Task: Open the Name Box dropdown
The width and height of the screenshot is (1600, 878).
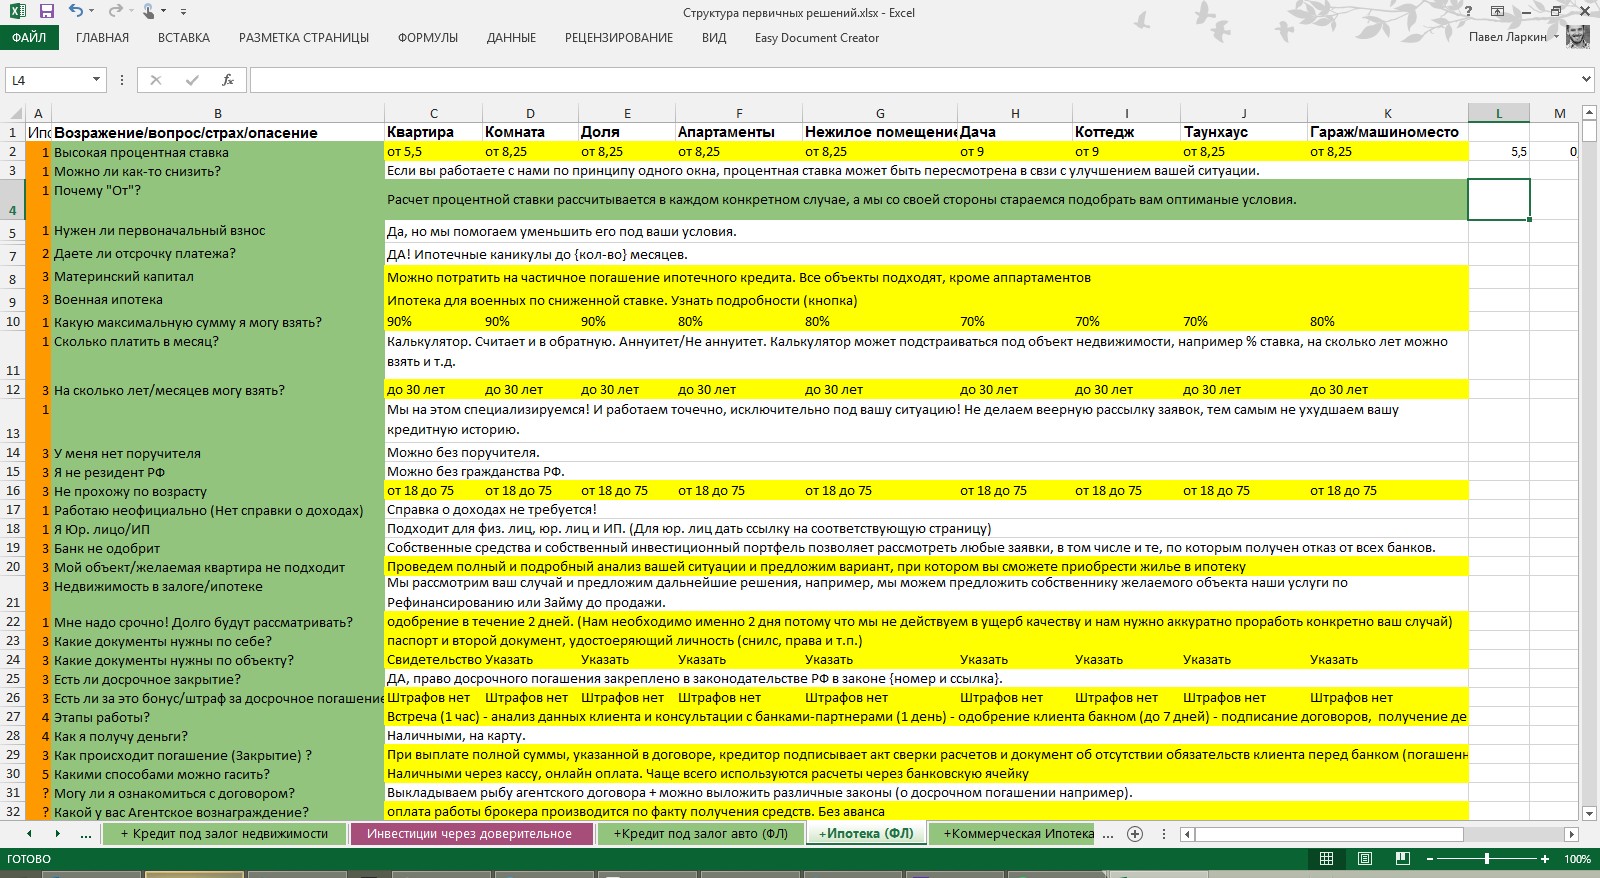Action: click(x=96, y=80)
